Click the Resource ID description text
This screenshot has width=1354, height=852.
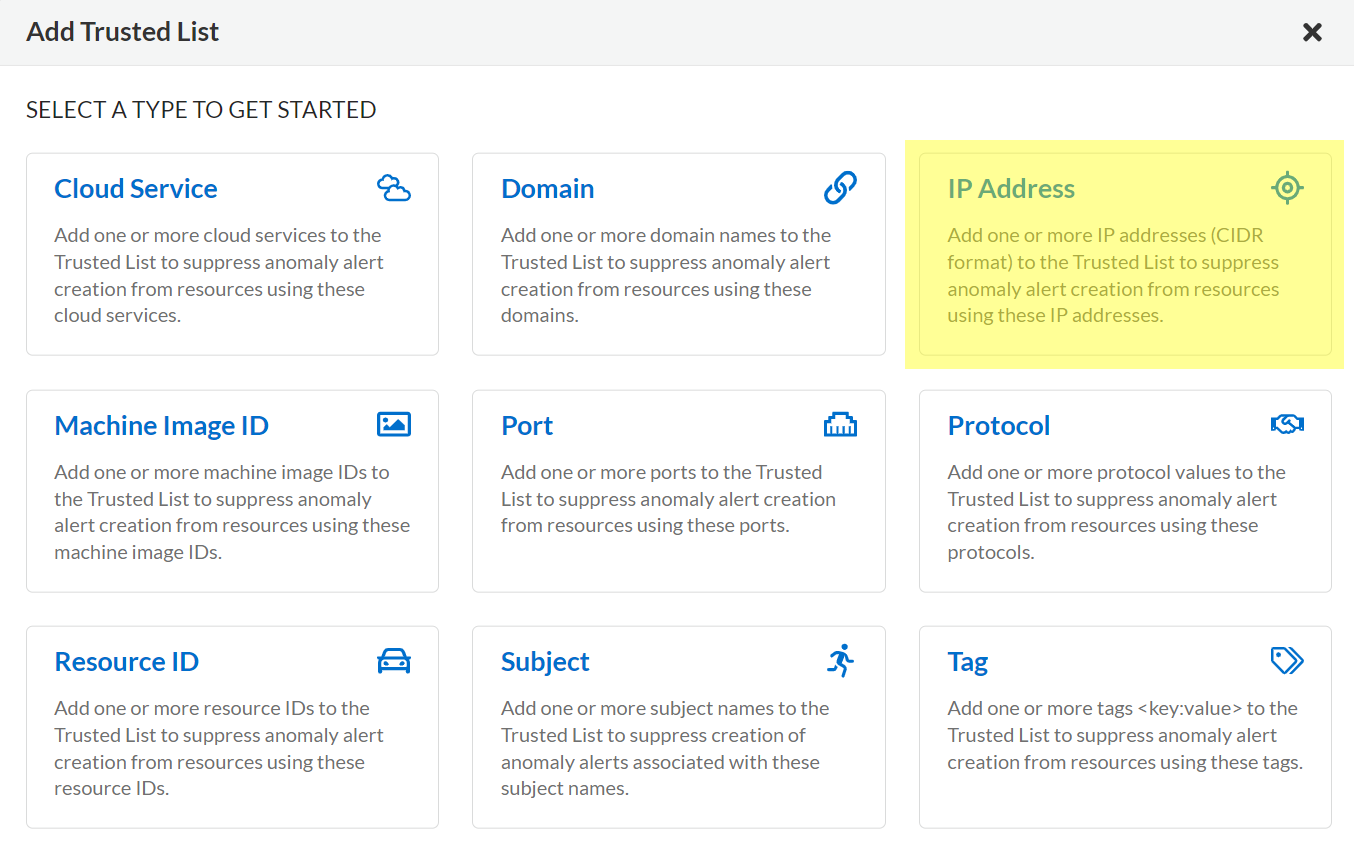219,748
